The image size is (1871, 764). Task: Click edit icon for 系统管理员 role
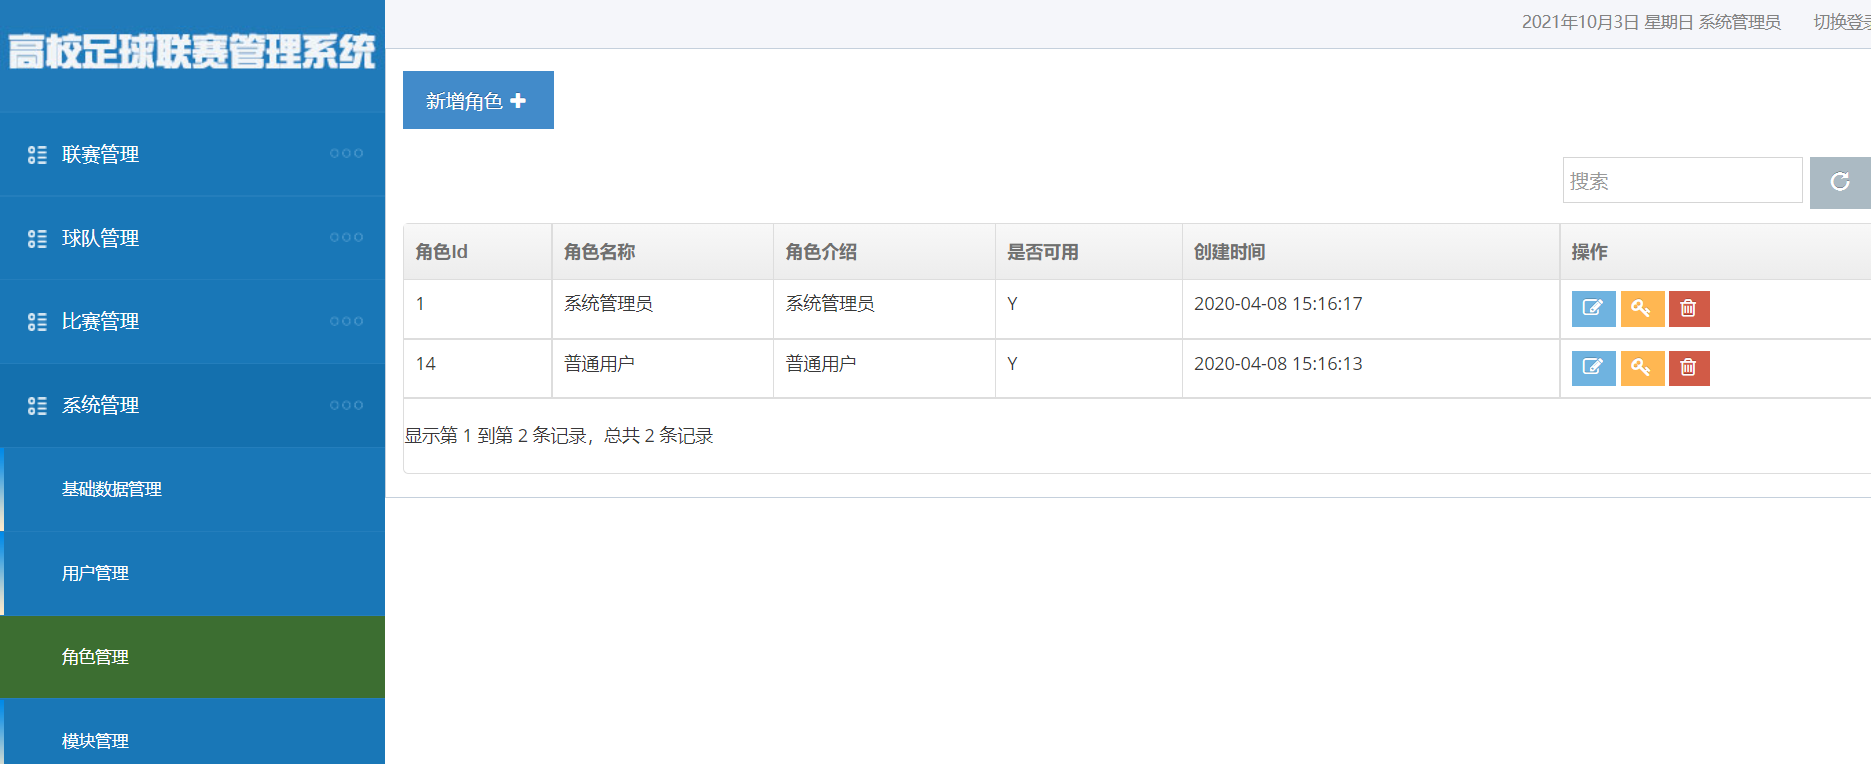pos(1593,309)
